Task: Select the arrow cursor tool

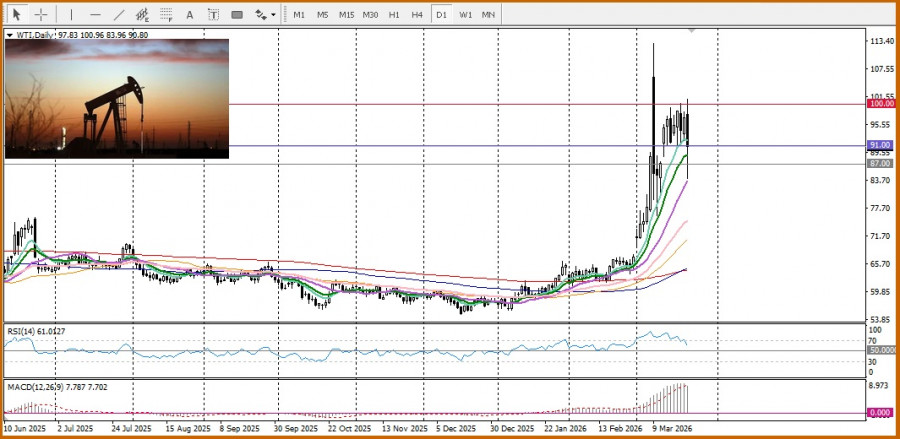Action: tap(16, 15)
